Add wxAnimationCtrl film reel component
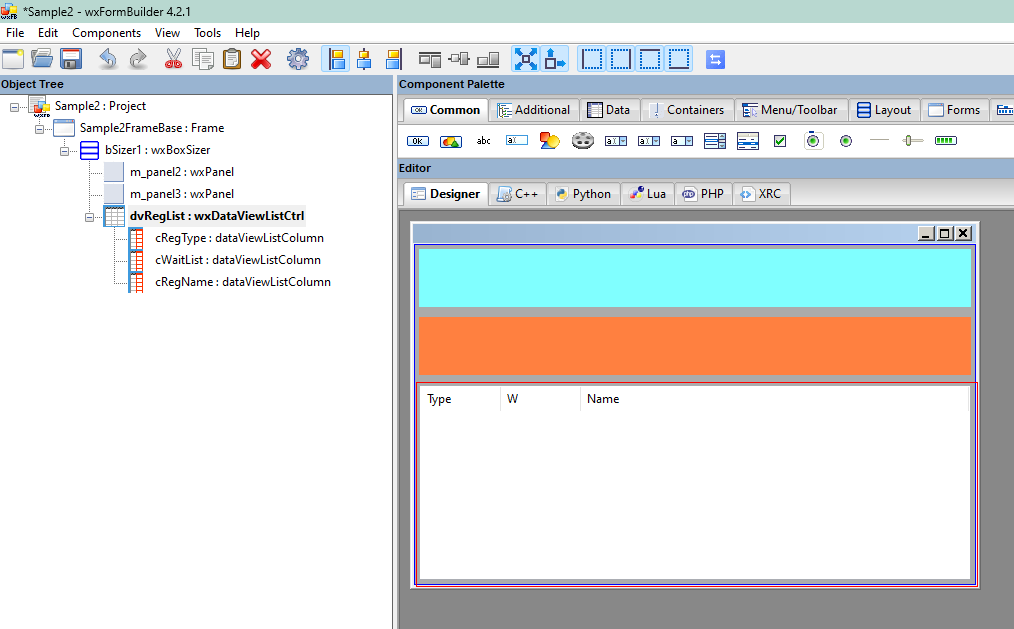The width and height of the screenshot is (1014, 629). [583, 141]
